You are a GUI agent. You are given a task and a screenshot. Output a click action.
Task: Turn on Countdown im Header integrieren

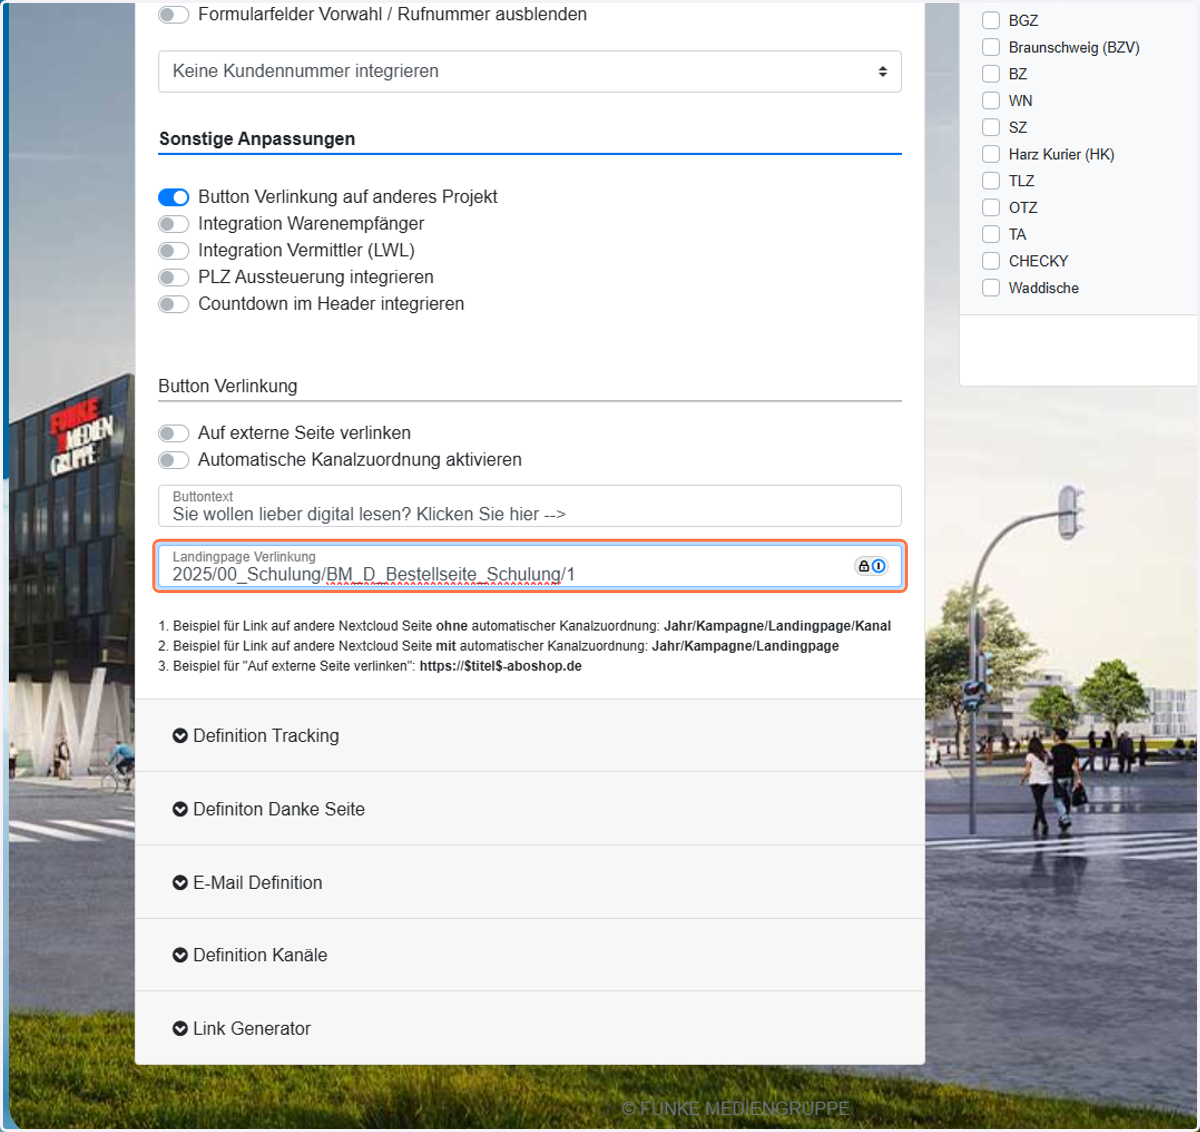[x=174, y=304]
